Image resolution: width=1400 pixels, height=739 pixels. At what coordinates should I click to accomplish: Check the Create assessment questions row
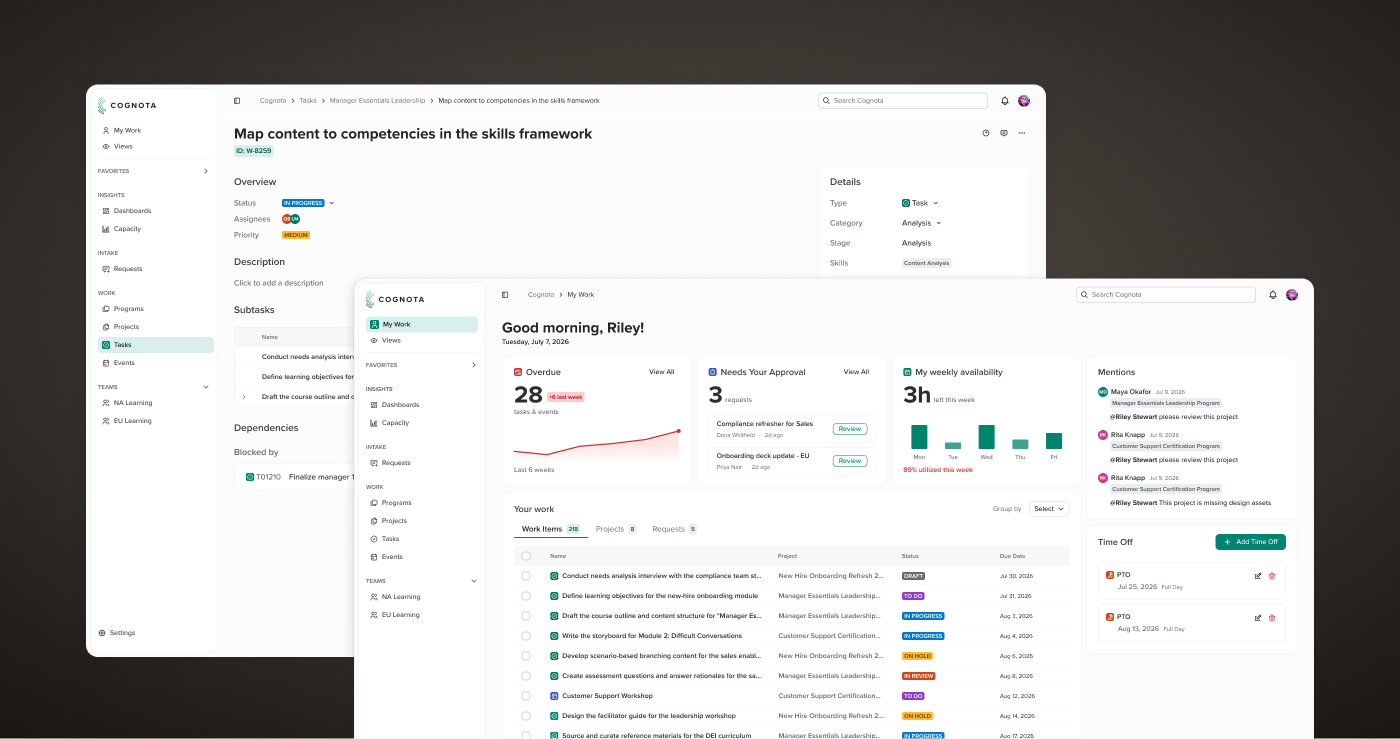(526, 676)
